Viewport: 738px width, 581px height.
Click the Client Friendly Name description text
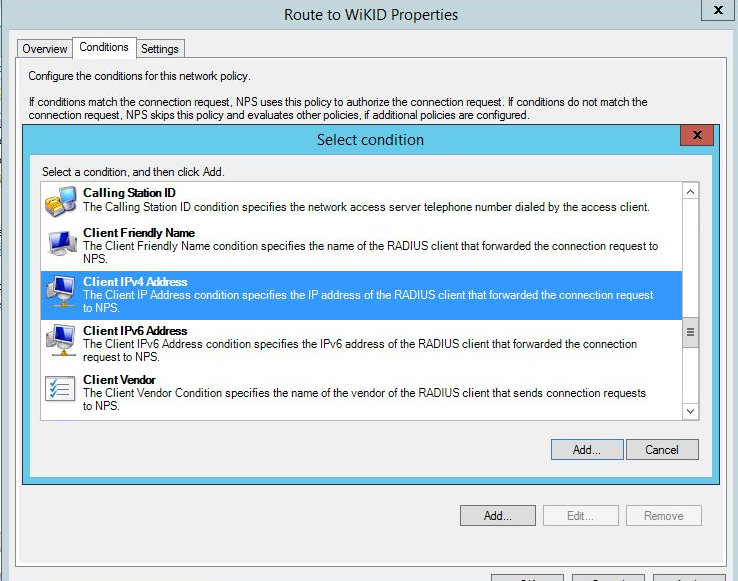pyautogui.click(x=370, y=252)
